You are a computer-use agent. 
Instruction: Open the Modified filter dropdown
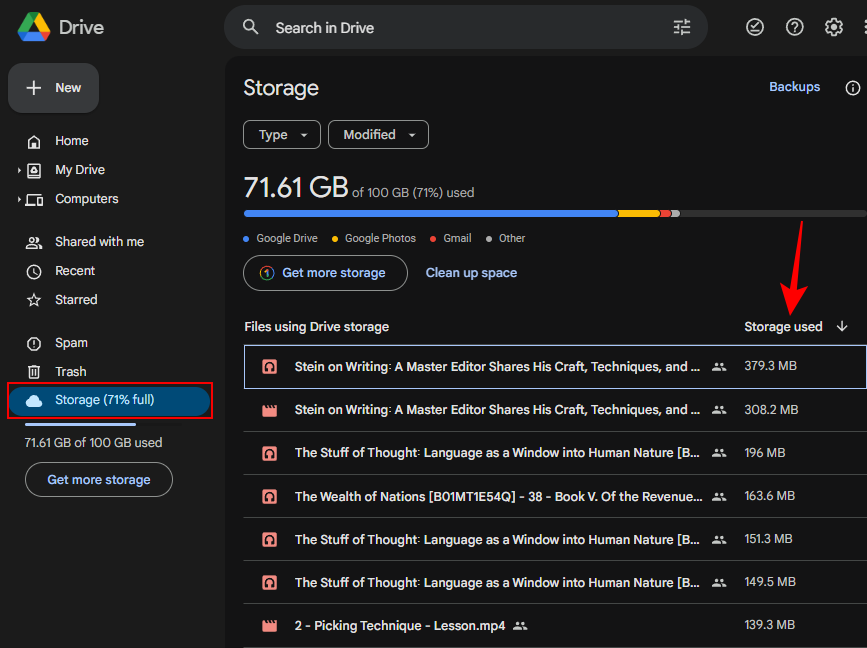tap(378, 134)
